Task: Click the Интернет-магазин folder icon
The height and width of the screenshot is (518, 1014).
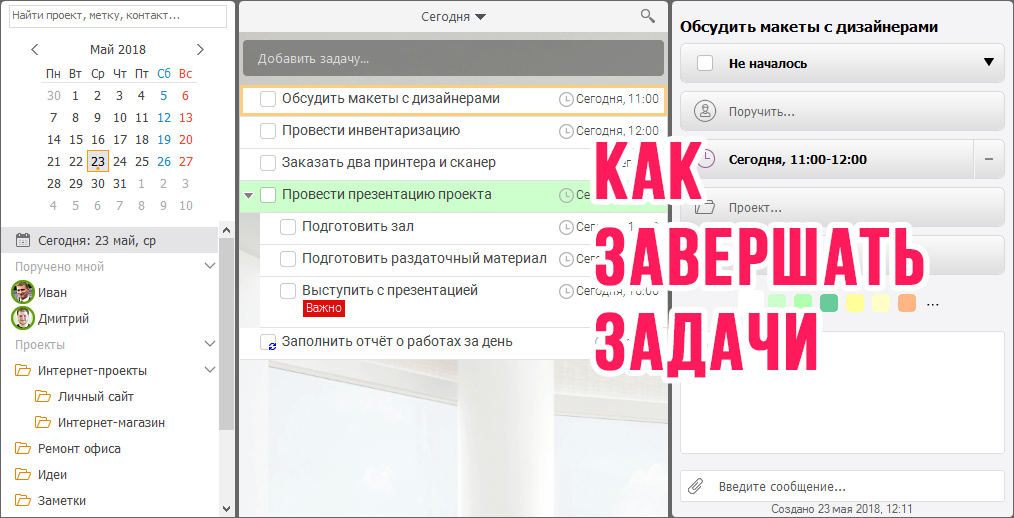Action: 43,422
